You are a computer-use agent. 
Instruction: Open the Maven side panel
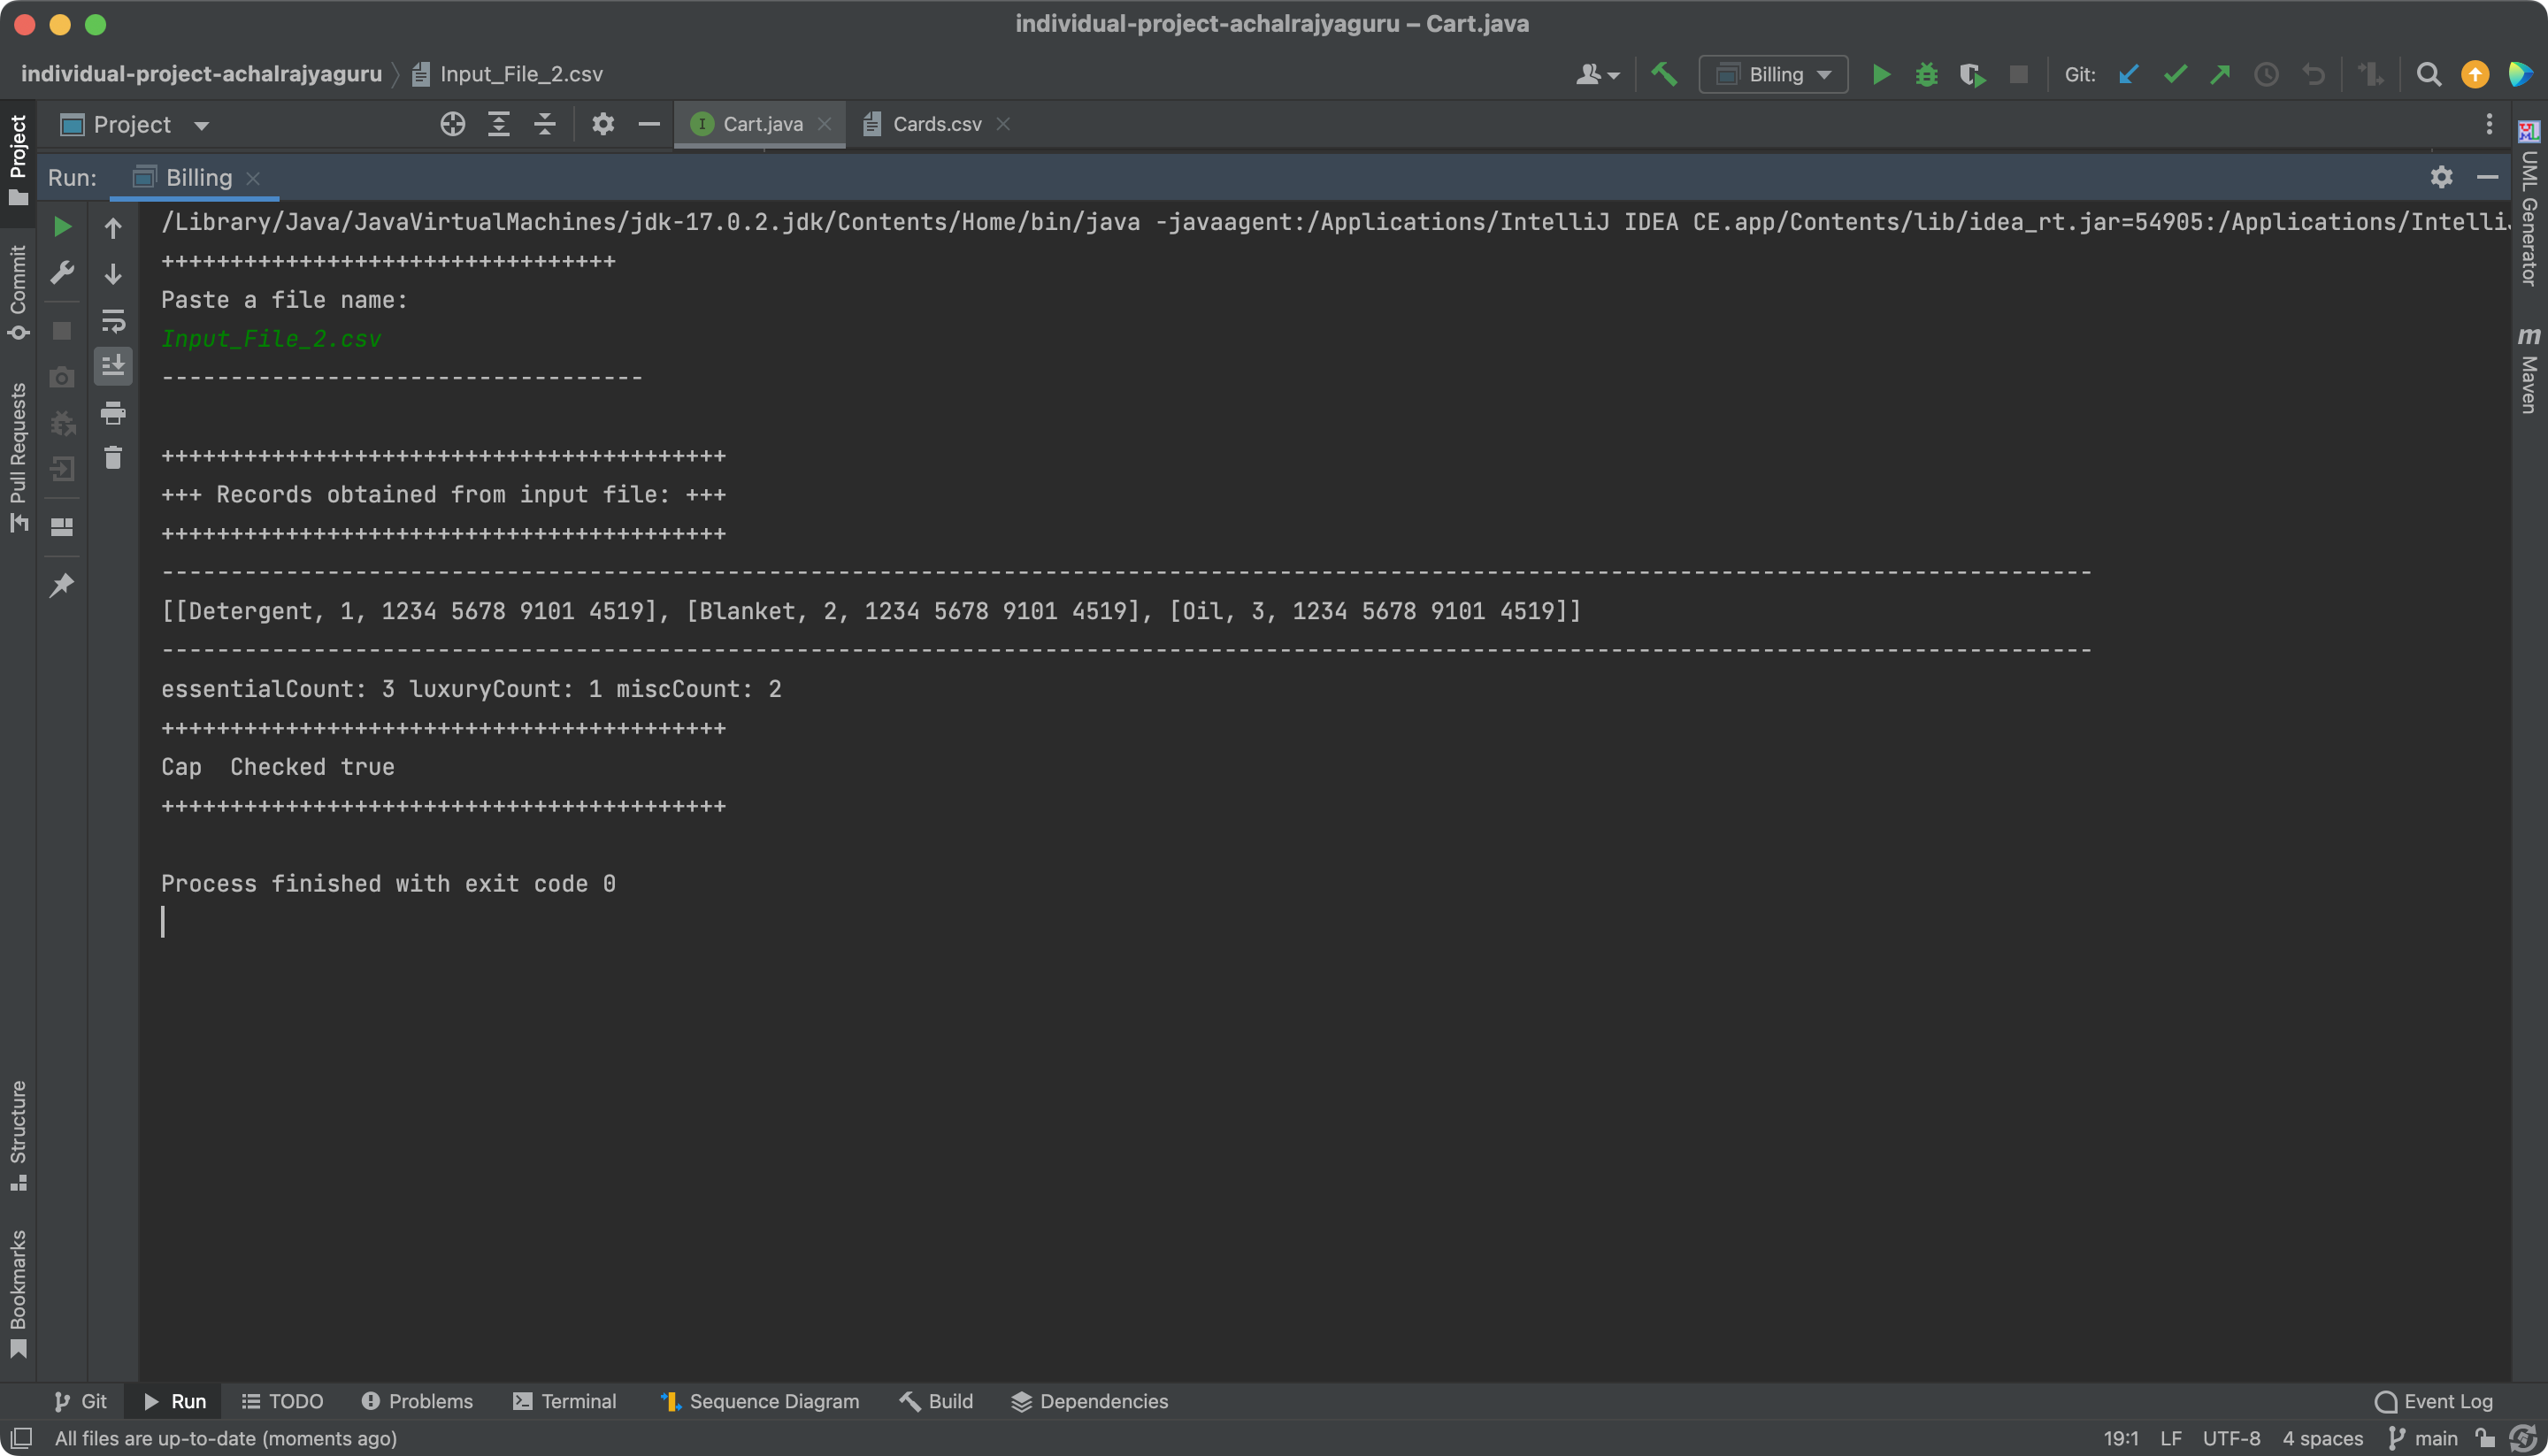click(x=2529, y=370)
